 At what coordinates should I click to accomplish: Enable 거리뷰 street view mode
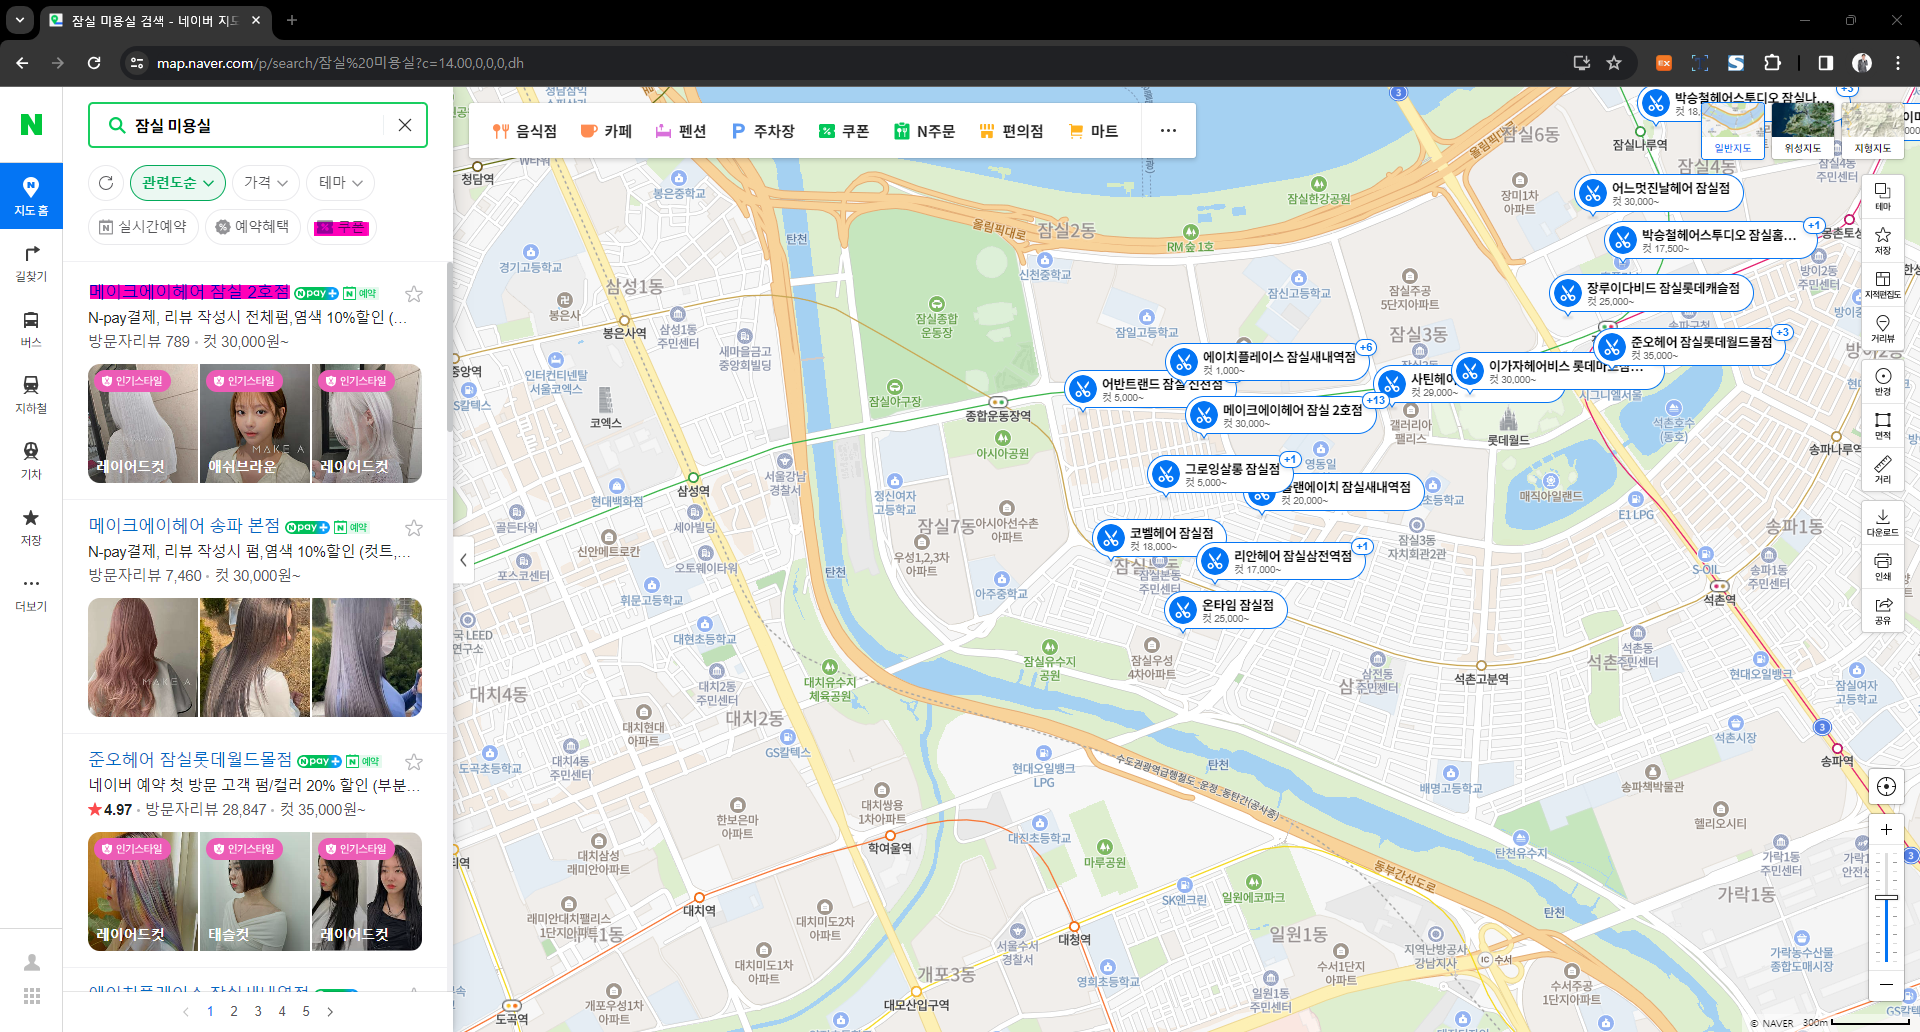1883,328
